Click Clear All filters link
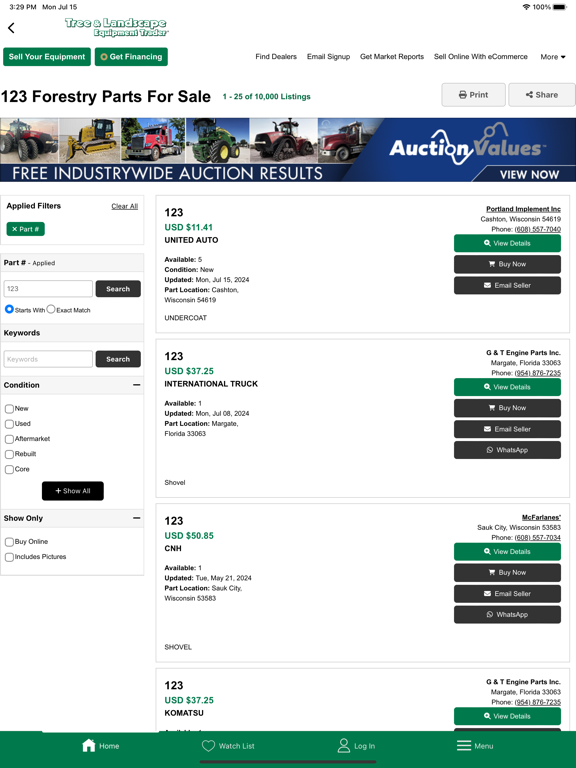The image size is (576, 768). click(124, 206)
